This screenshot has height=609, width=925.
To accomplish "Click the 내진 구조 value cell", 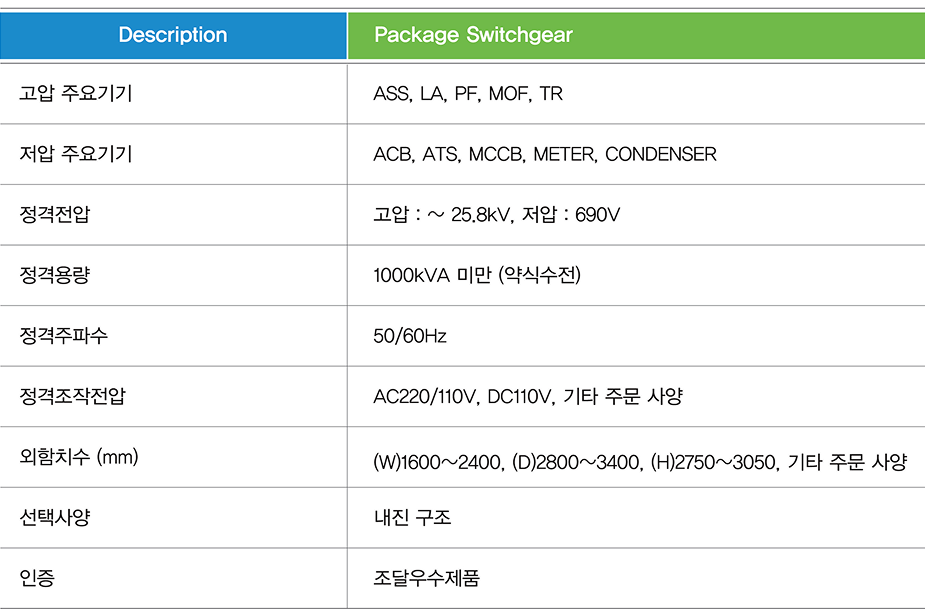I will coord(412,517).
